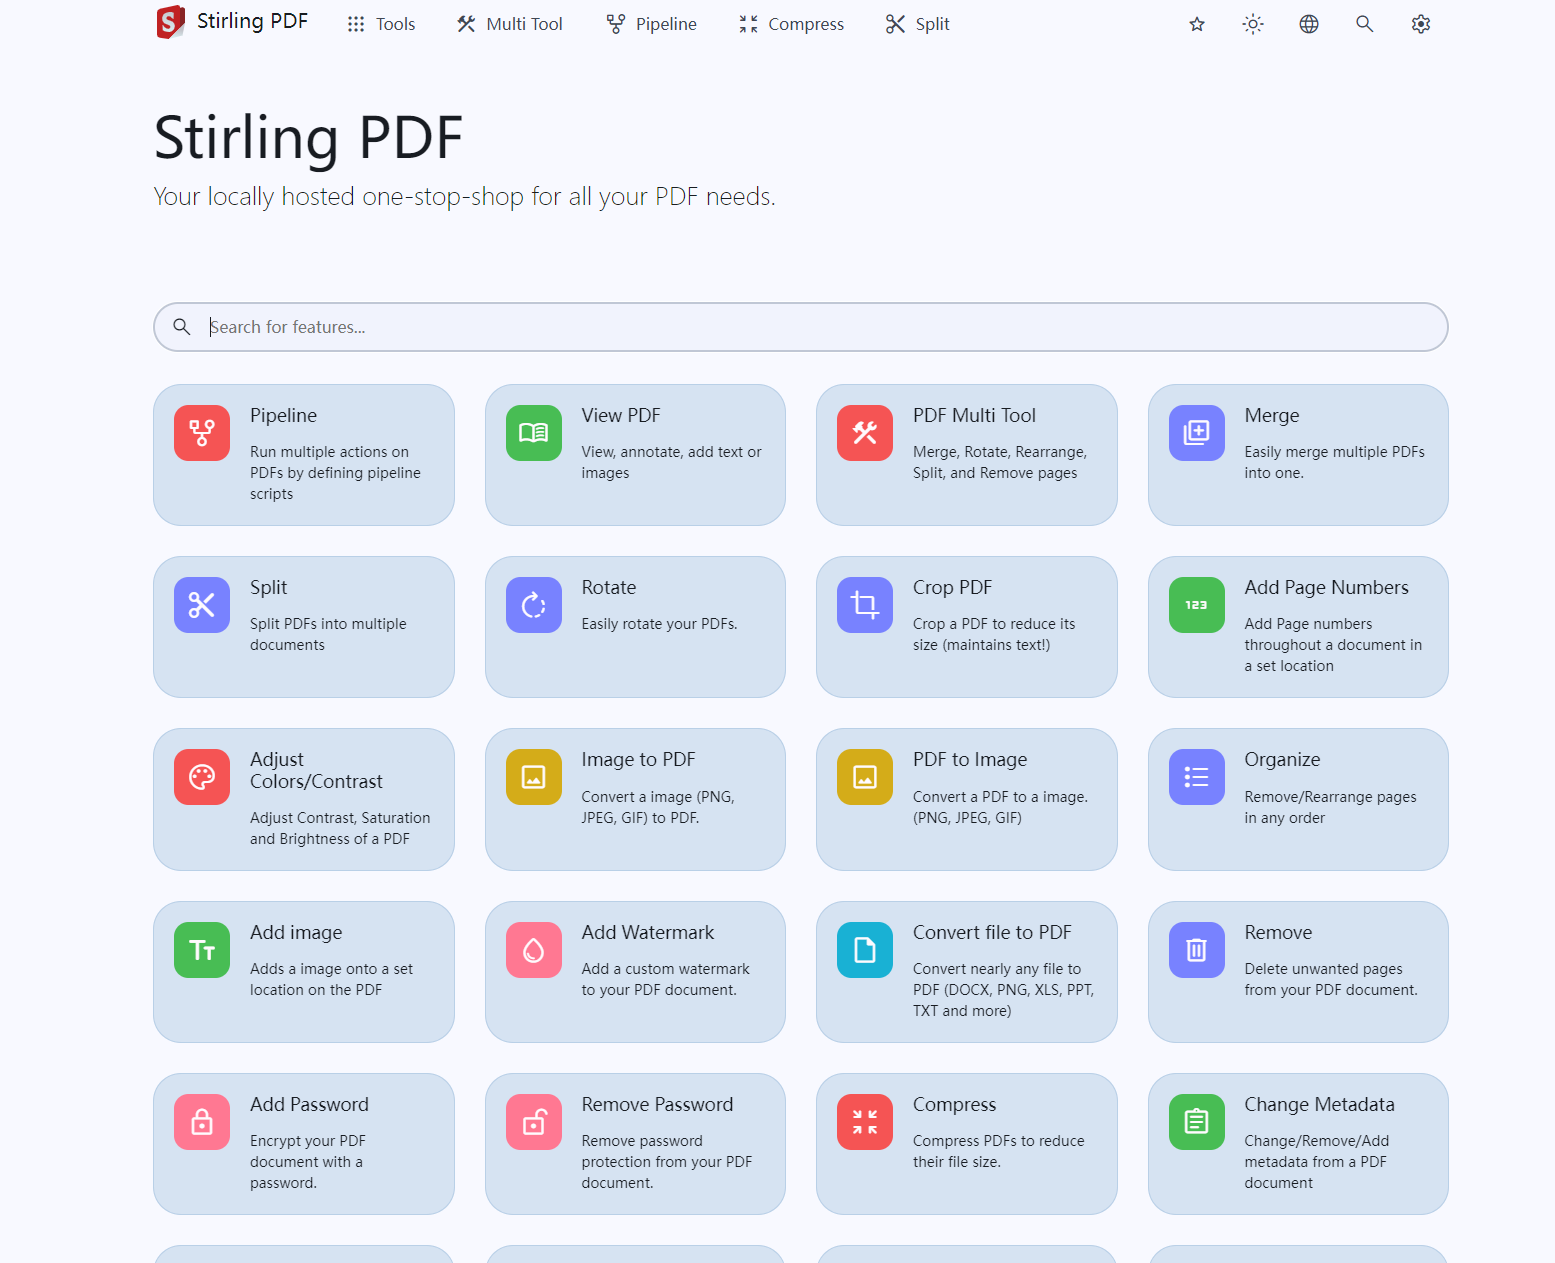Focus the Search for features field
The width and height of the screenshot is (1555, 1263).
[x=801, y=327]
